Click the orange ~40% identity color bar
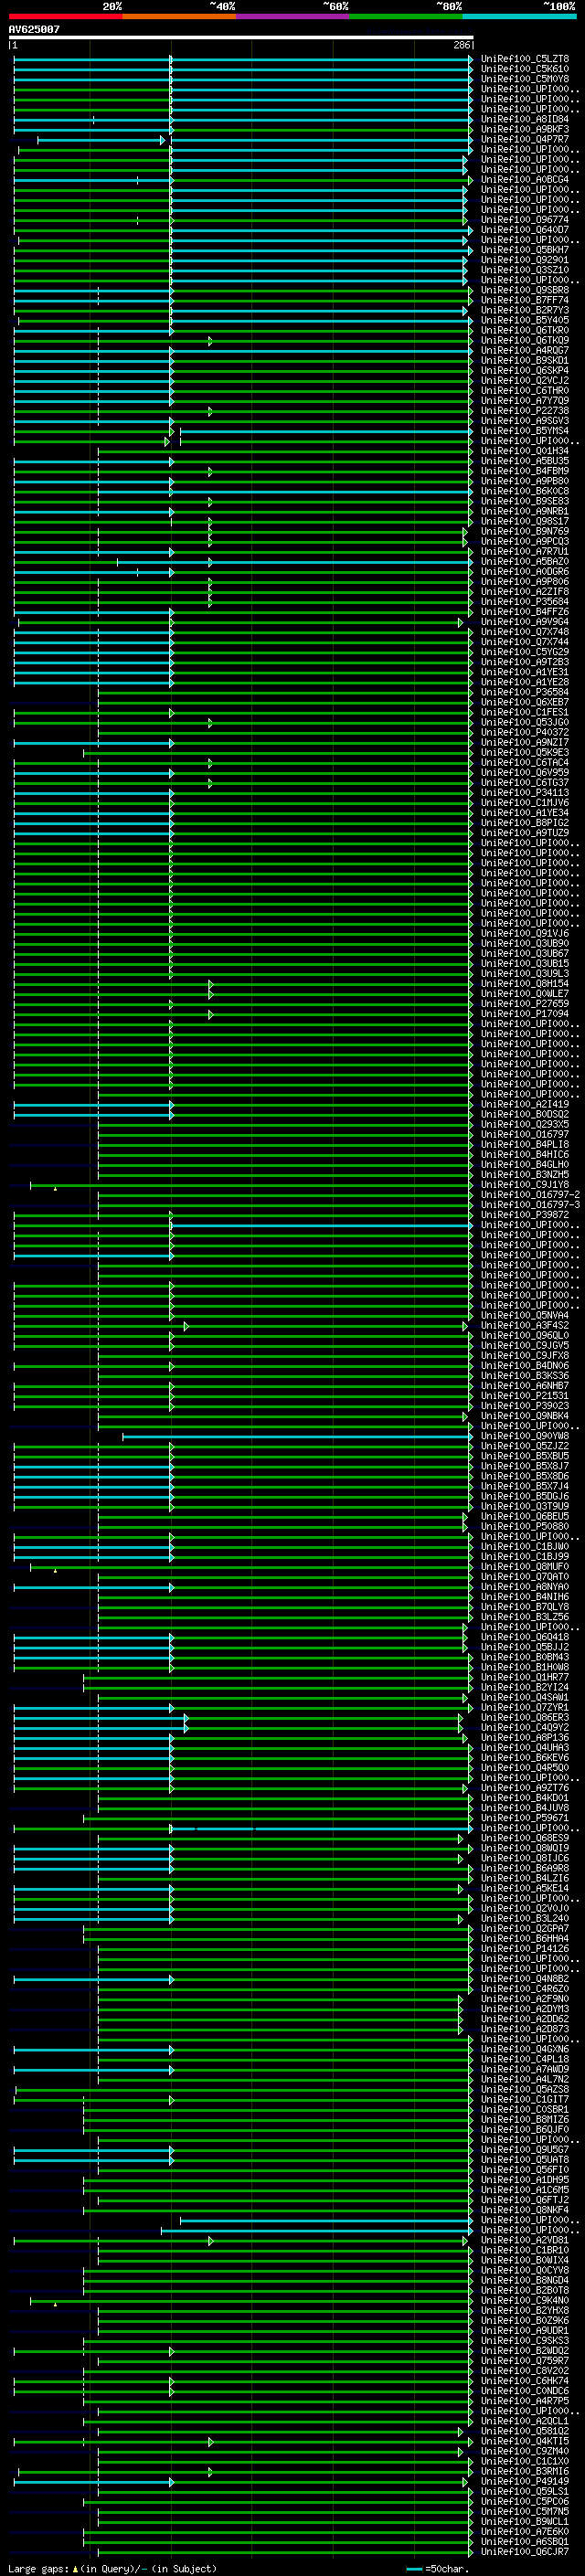 [x=179, y=16]
